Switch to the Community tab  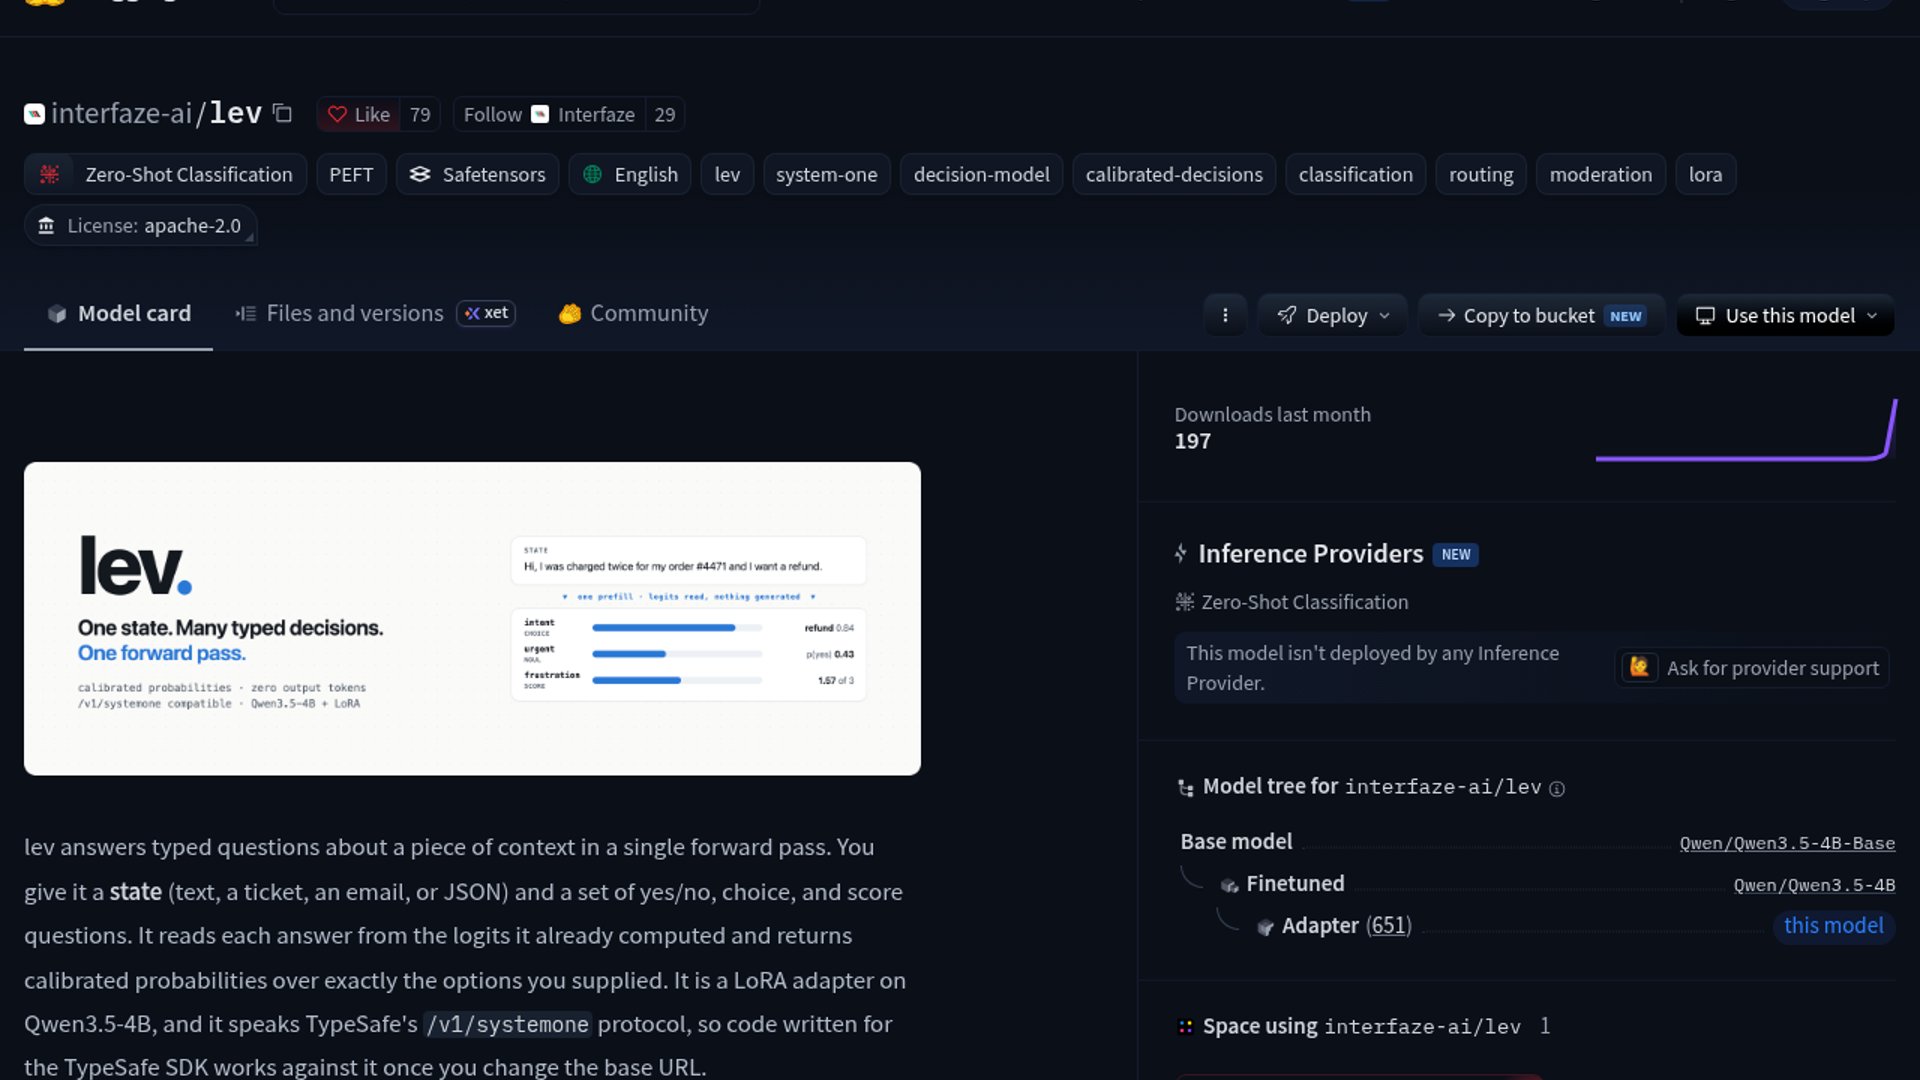633,314
